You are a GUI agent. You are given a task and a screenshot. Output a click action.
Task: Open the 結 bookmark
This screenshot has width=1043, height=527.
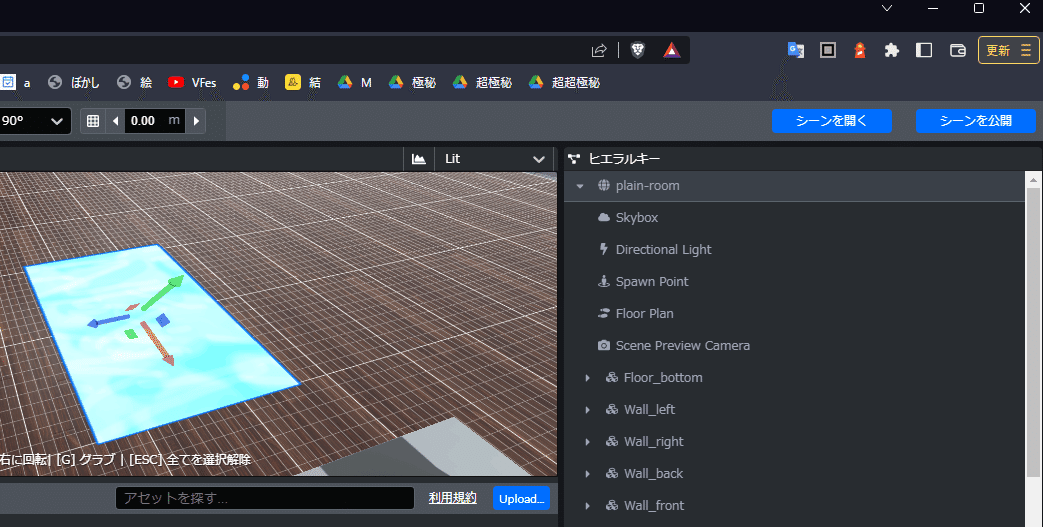[303, 83]
